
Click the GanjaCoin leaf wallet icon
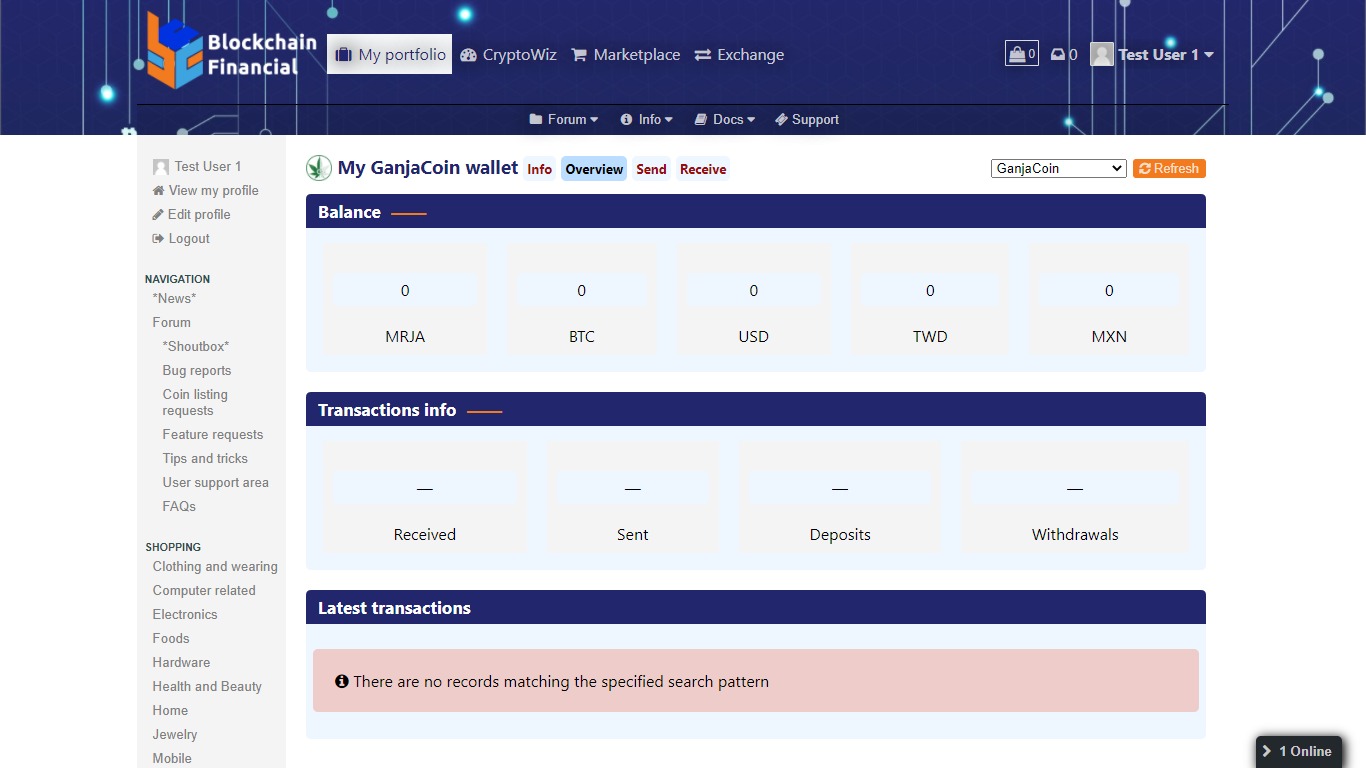coord(319,168)
